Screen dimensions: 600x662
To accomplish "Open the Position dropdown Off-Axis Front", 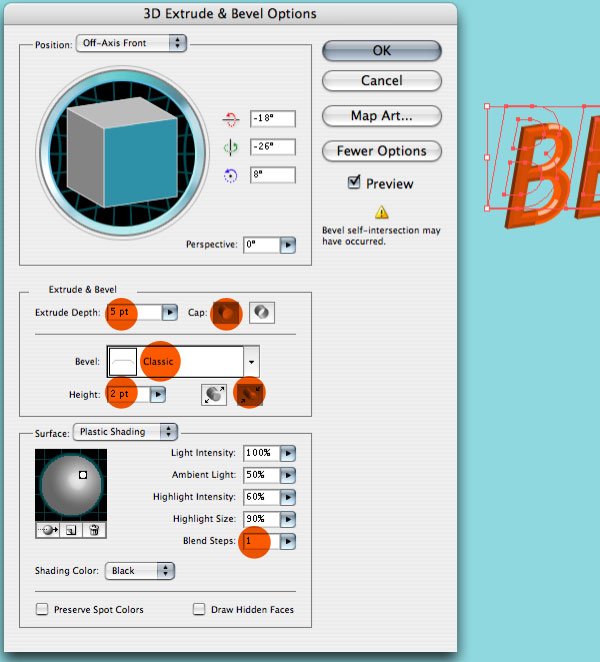I will click(131, 43).
